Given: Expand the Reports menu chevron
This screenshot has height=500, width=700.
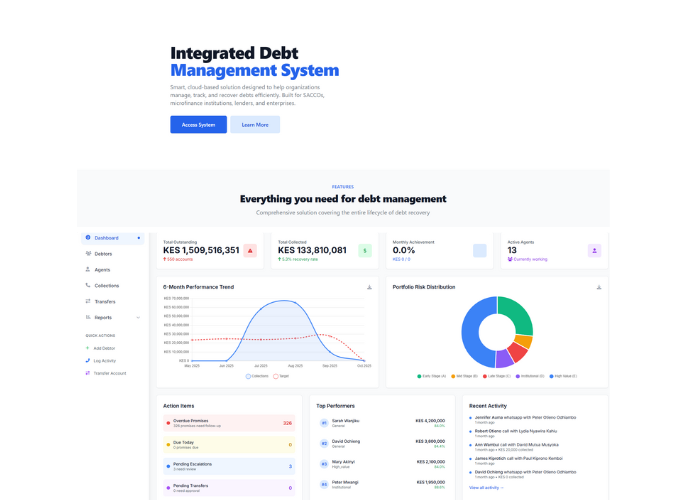Looking at the screenshot, I should coord(138,317).
